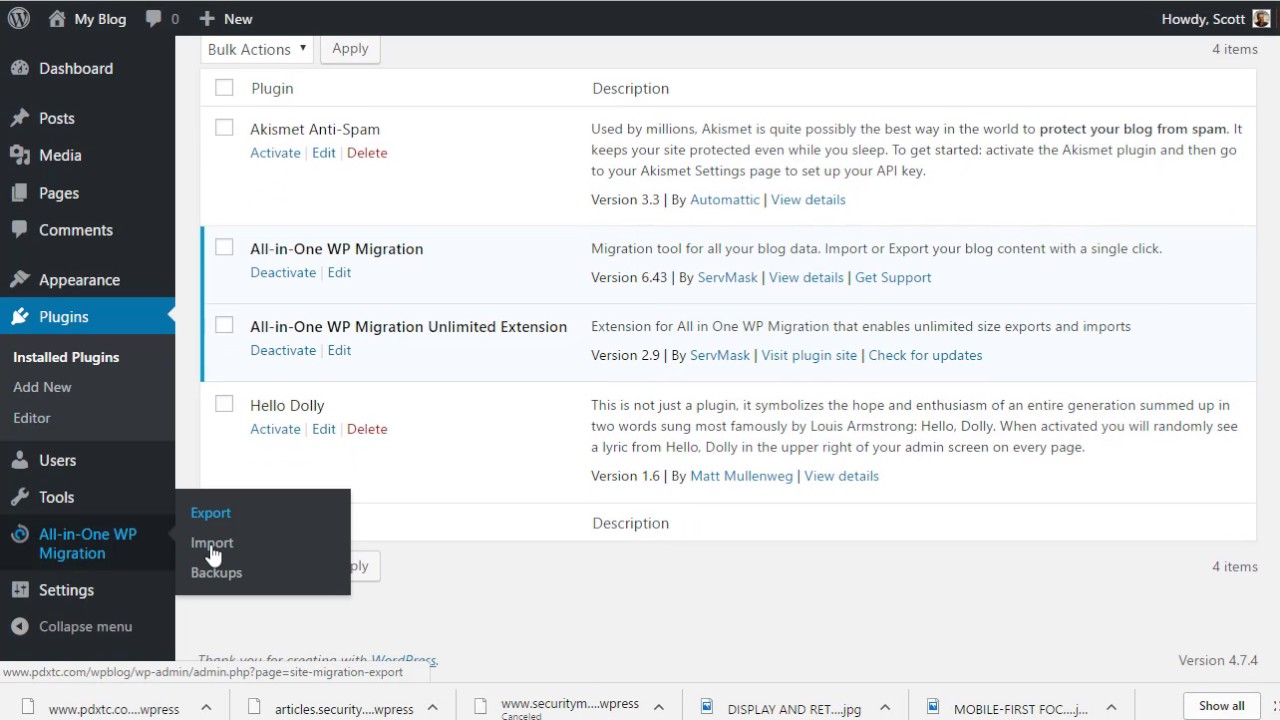
Task: Click the articles.security download file icon
Action: pyautogui.click(x=254, y=707)
